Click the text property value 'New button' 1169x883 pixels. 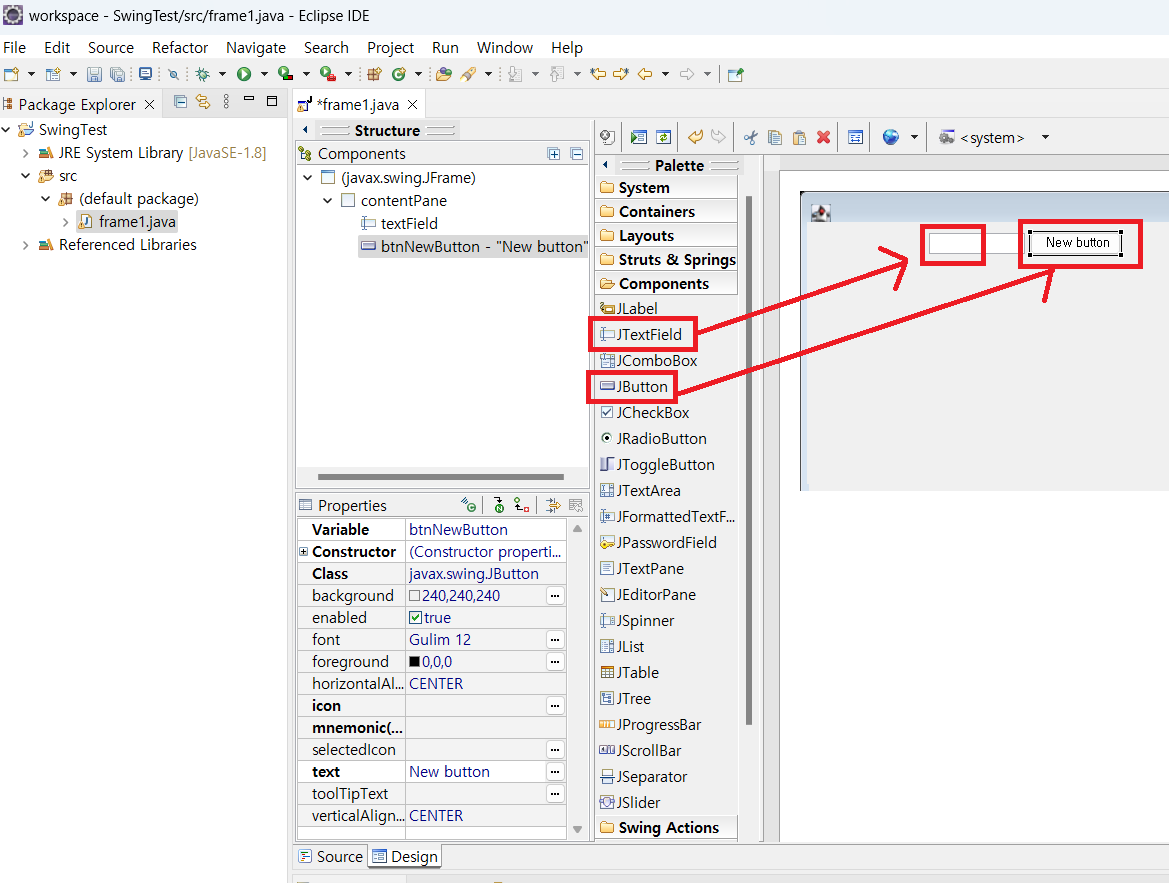click(449, 772)
